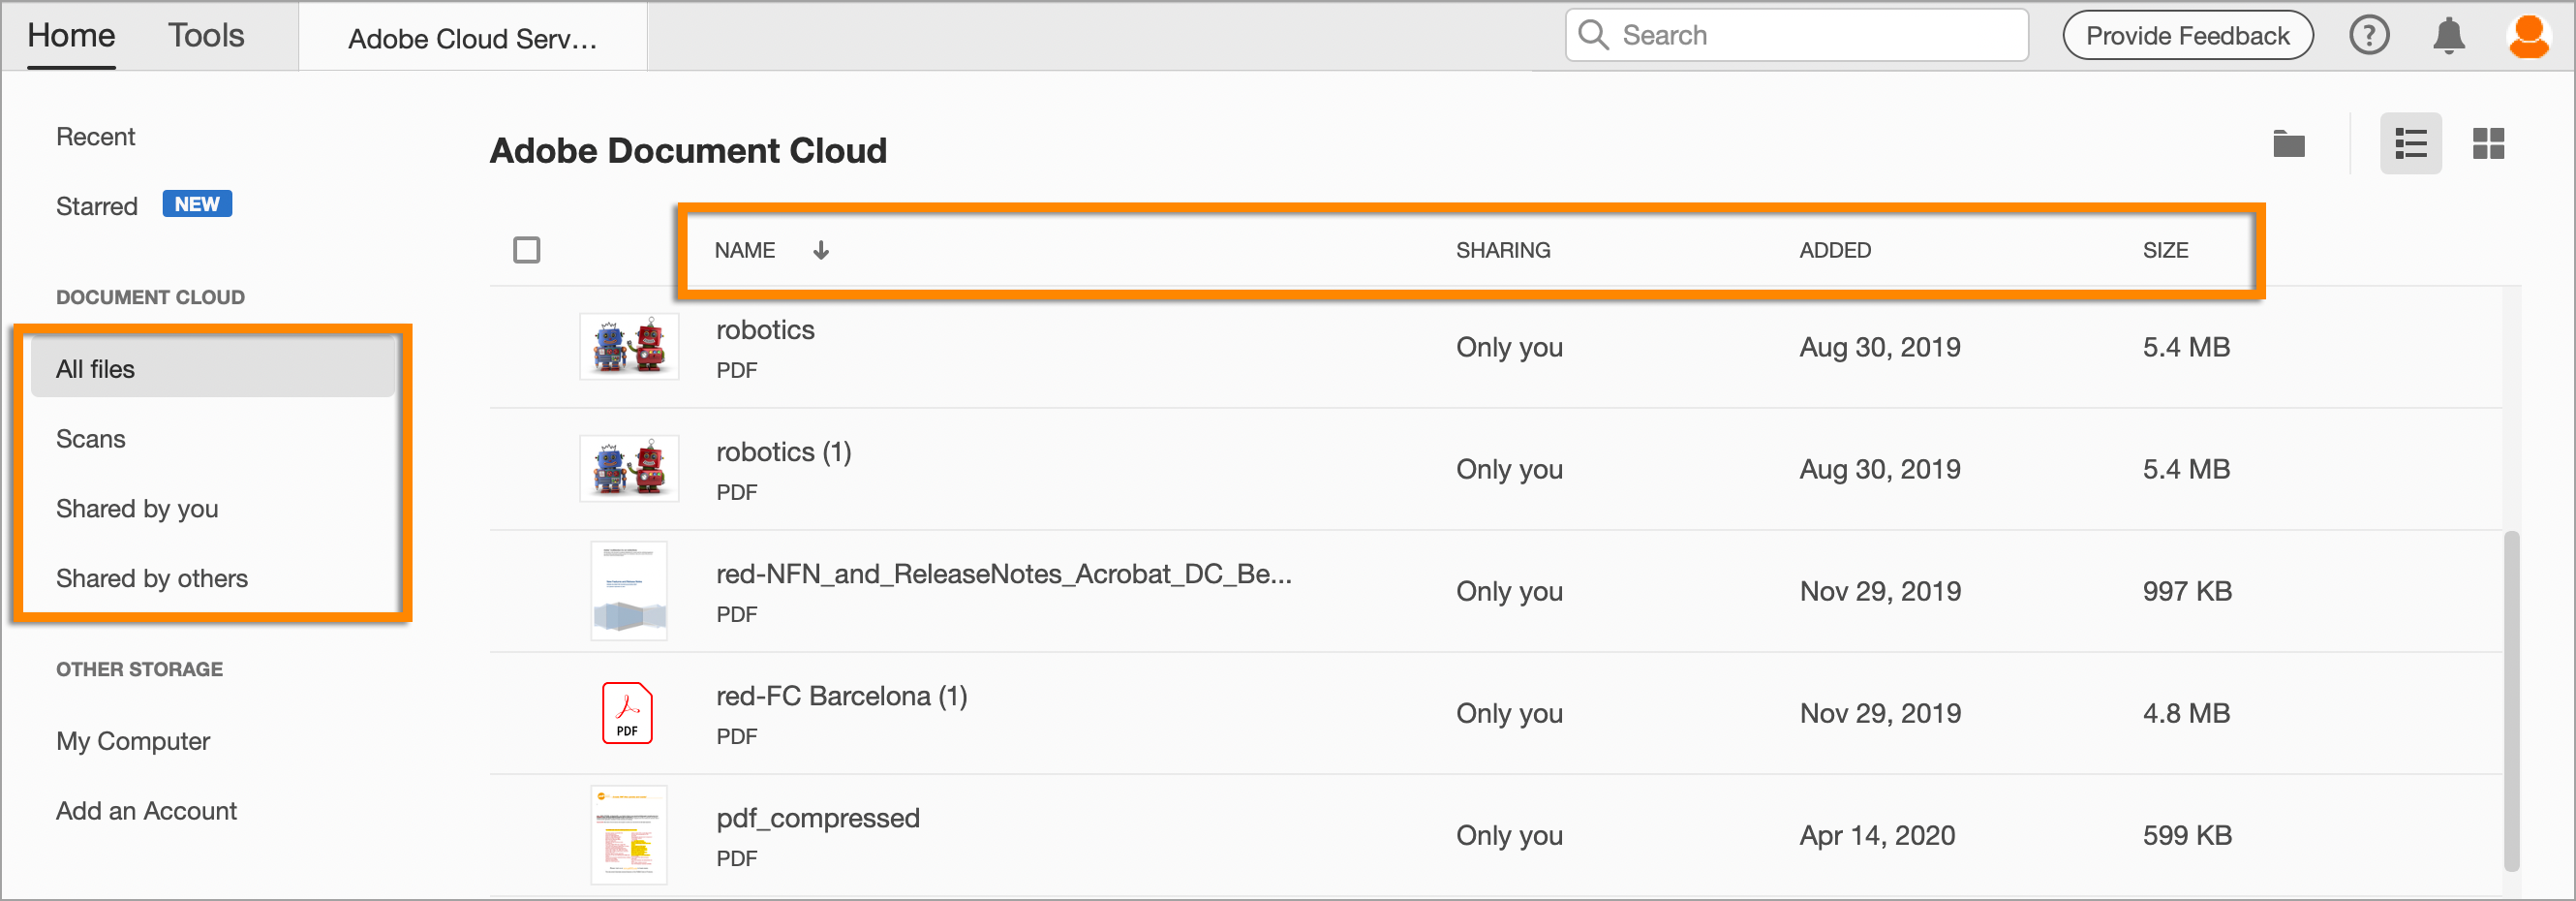
Task: Open the robotics PDF thumbnail
Action: point(628,346)
